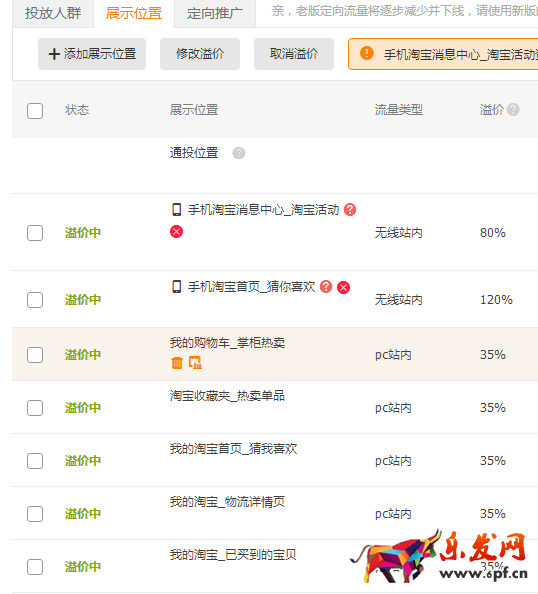Check the box for 我的购物车_掌柜热卖 row

[35, 355]
